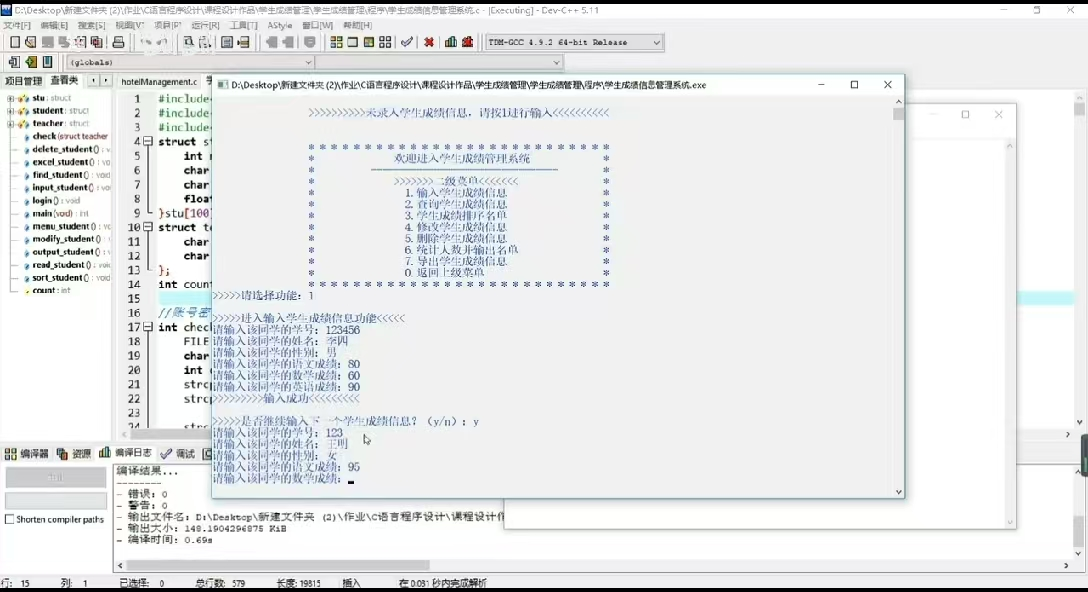Click the New file toolbar icon
The width and height of the screenshot is (1088, 592).
14,42
